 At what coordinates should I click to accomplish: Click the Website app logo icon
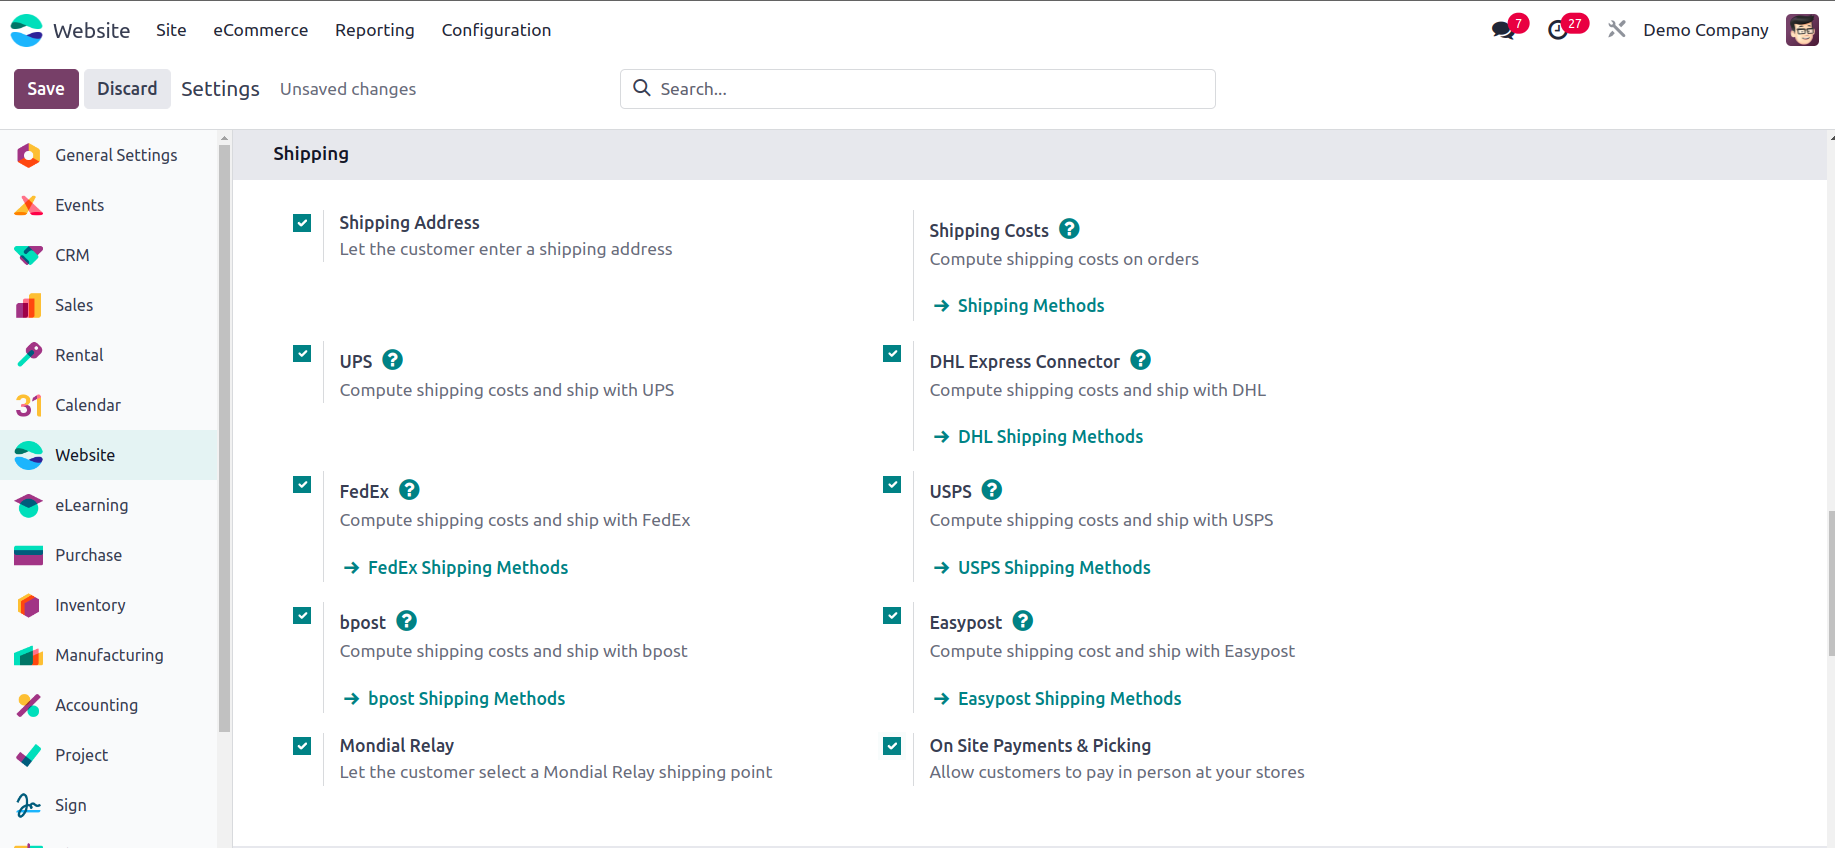[x=27, y=30]
